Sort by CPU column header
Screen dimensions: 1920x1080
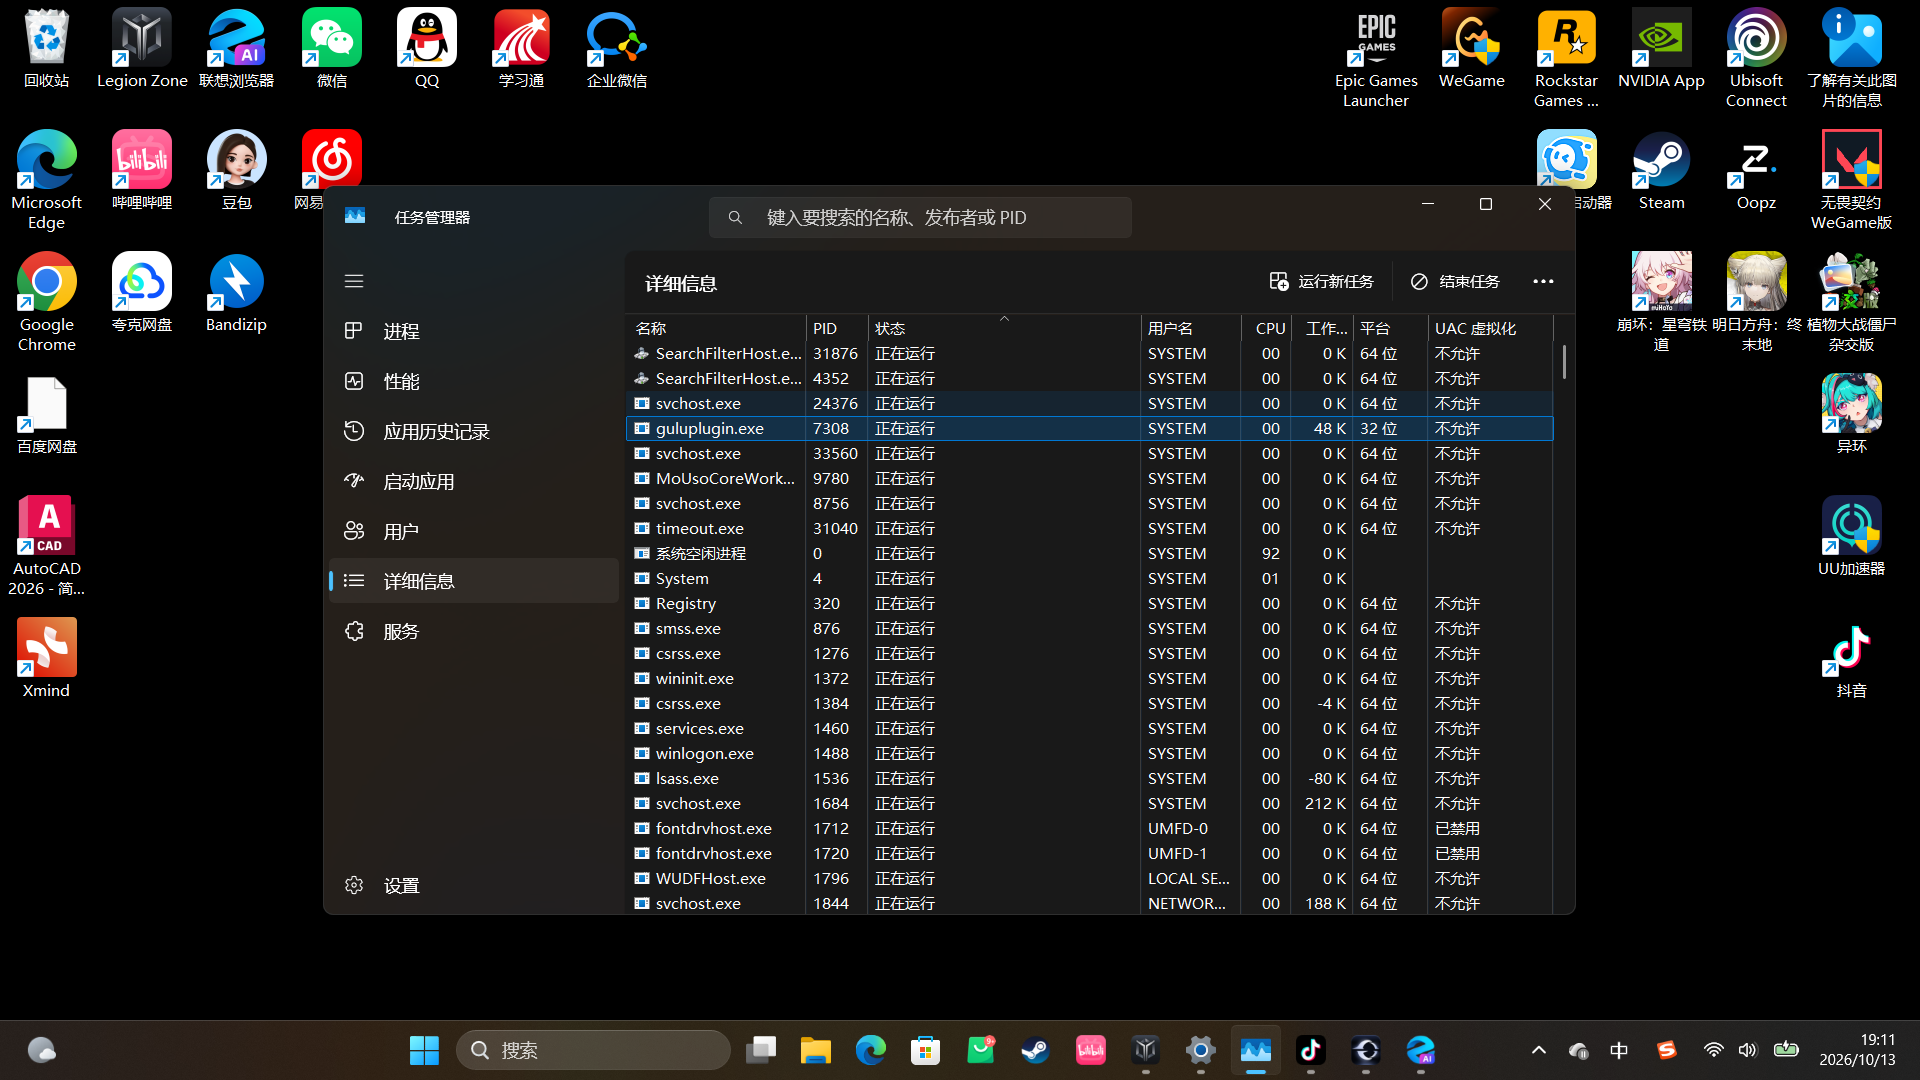click(1266, 328)
